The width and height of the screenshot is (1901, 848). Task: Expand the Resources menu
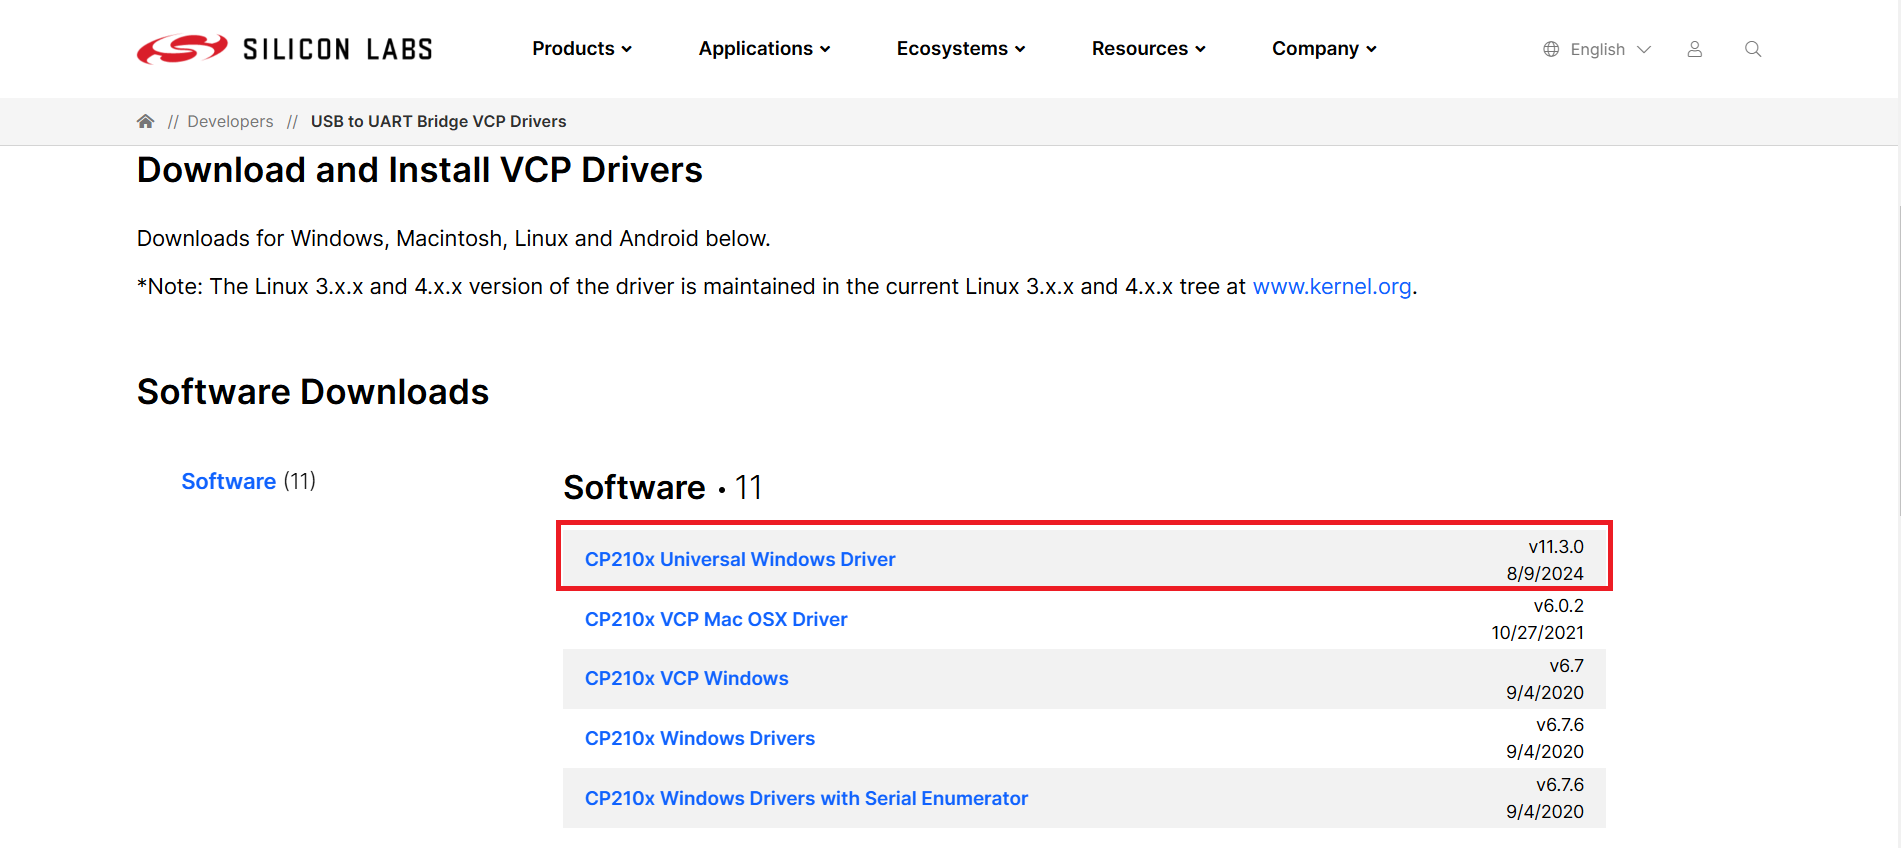1149,49
